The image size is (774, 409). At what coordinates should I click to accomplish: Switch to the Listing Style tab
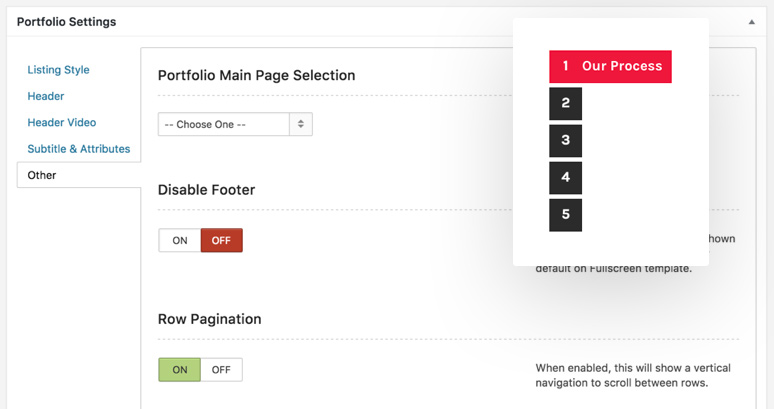point(58,70)
